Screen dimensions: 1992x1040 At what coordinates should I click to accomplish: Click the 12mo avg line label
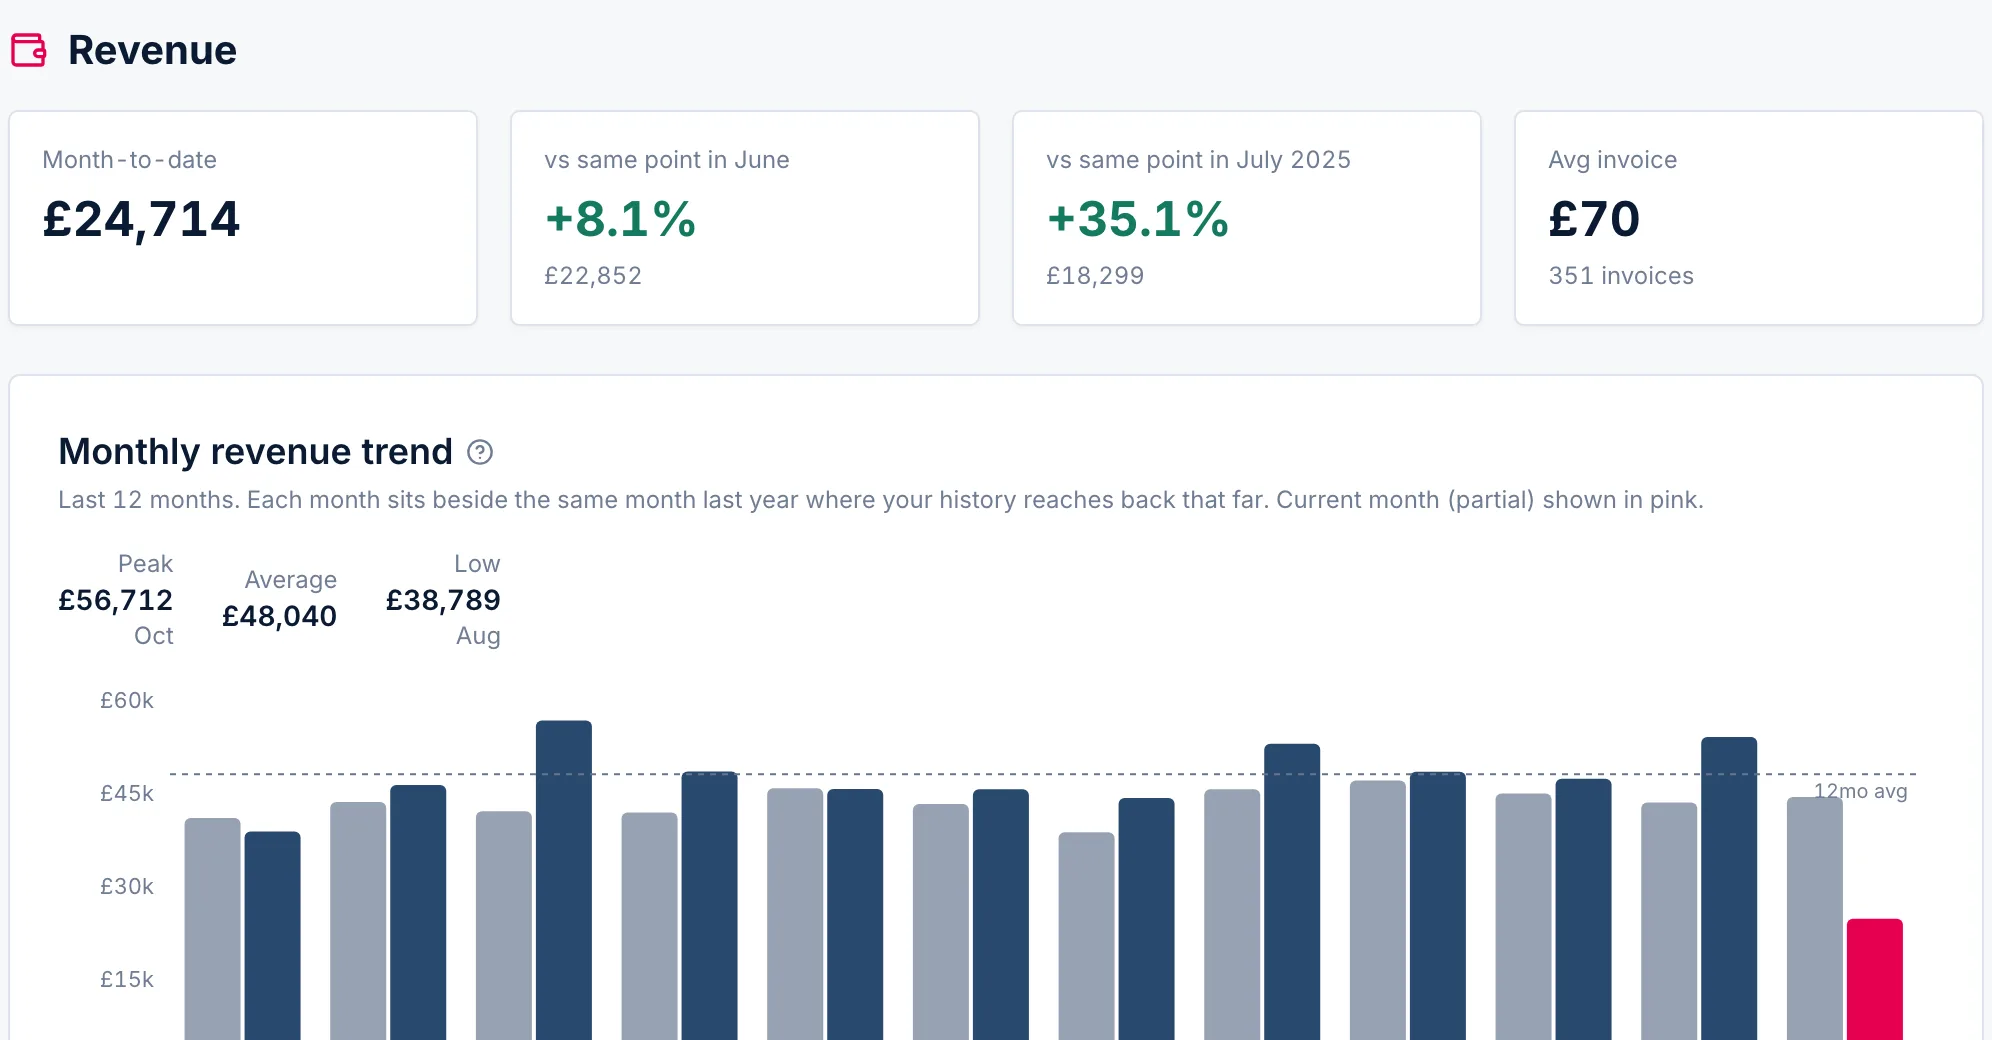click(x=1861, y=791)
